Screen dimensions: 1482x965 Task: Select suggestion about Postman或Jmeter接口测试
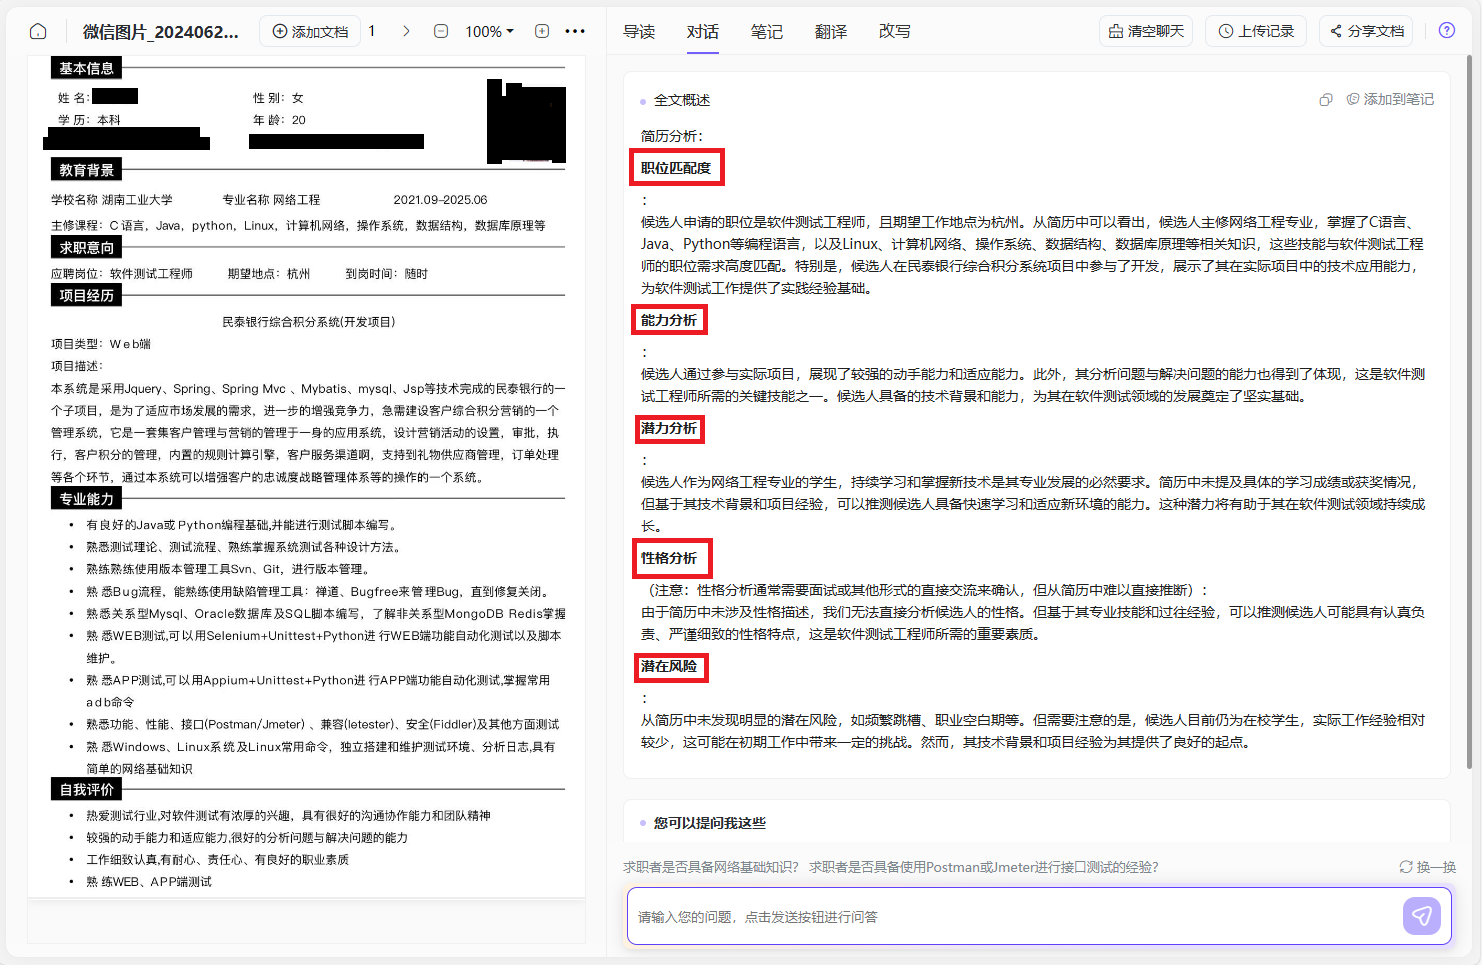(983, 867)
